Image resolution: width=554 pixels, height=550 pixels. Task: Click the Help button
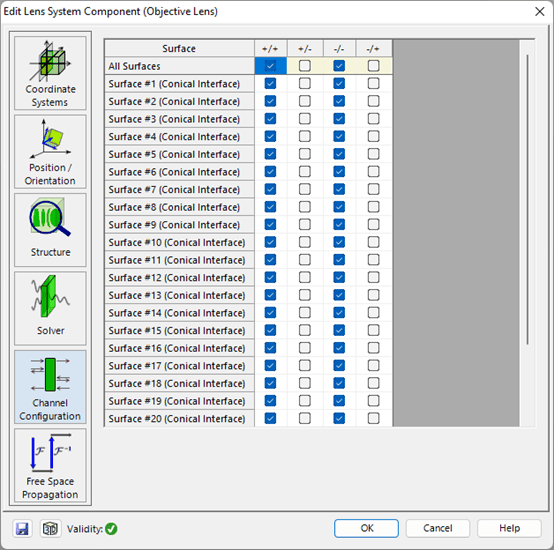509,528
